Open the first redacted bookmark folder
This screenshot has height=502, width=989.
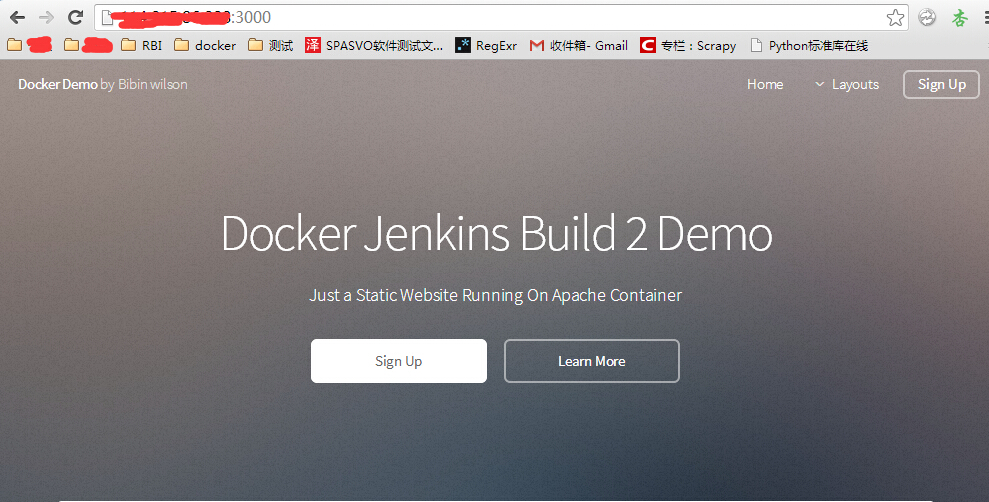pos(30,45)
